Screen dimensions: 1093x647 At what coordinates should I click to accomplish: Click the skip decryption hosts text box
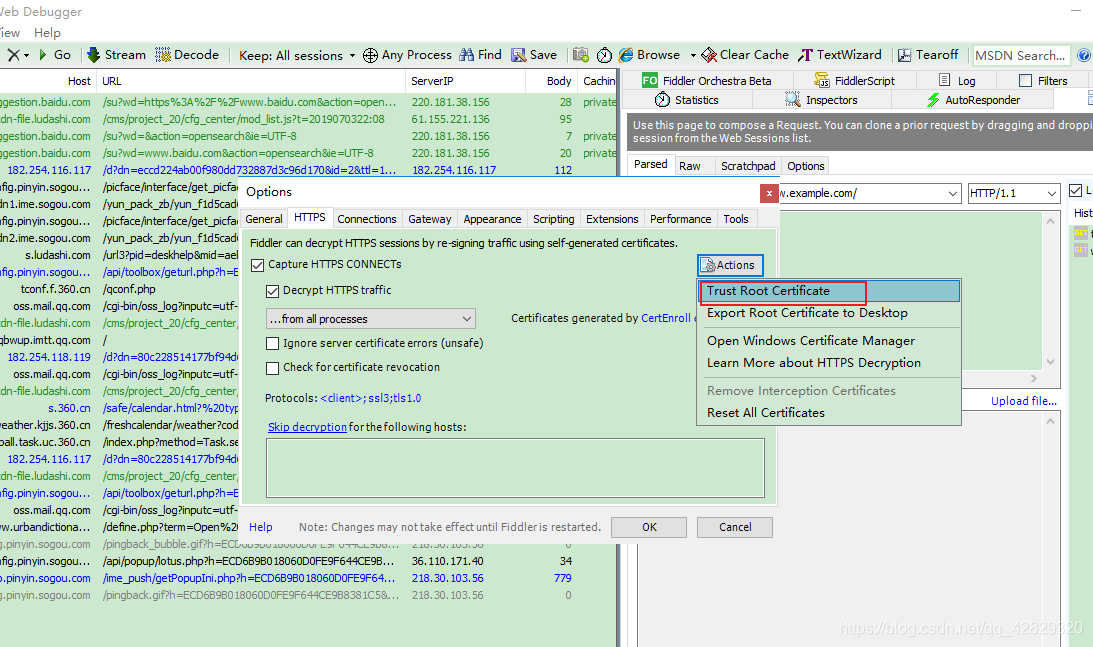(x=515, y=468)
